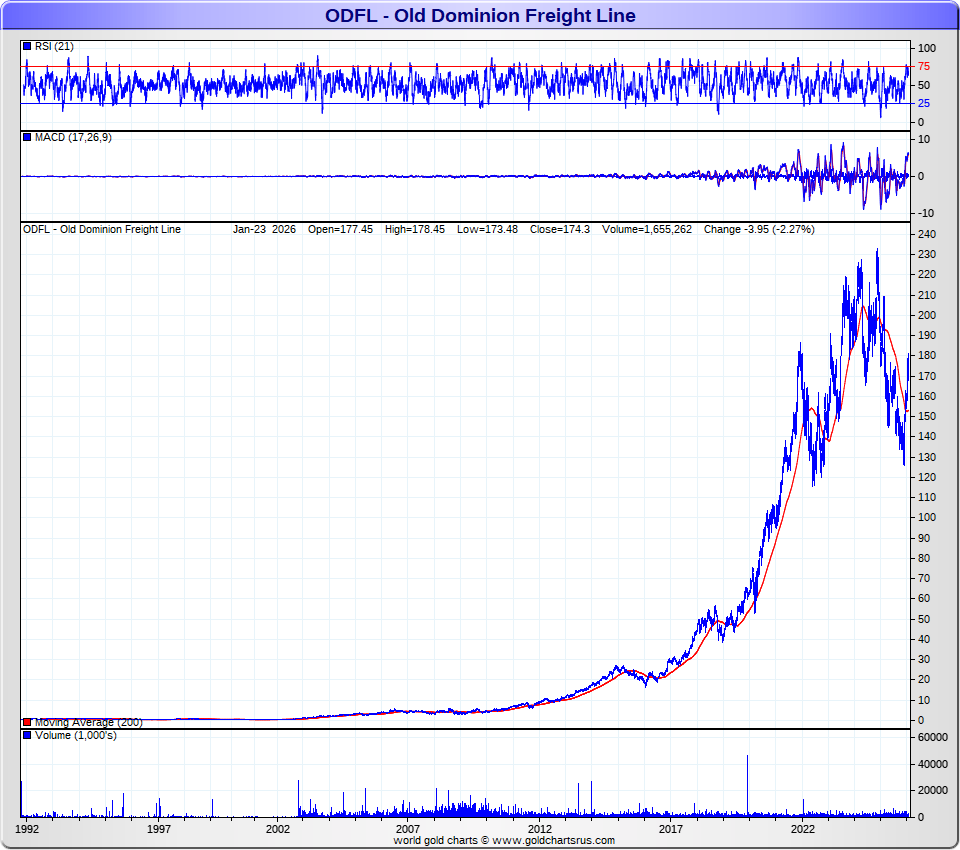Click the chart title ODFL - Old Dominion Freight Line
The width and height of the screenshot is (960, 850).
coord(480,16)
